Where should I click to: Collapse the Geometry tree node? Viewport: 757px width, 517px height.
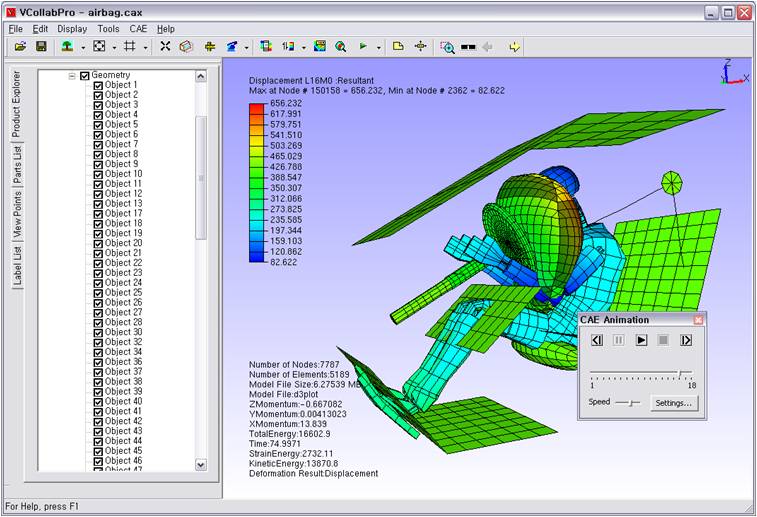pyautogui.click(x=72, y=76)
